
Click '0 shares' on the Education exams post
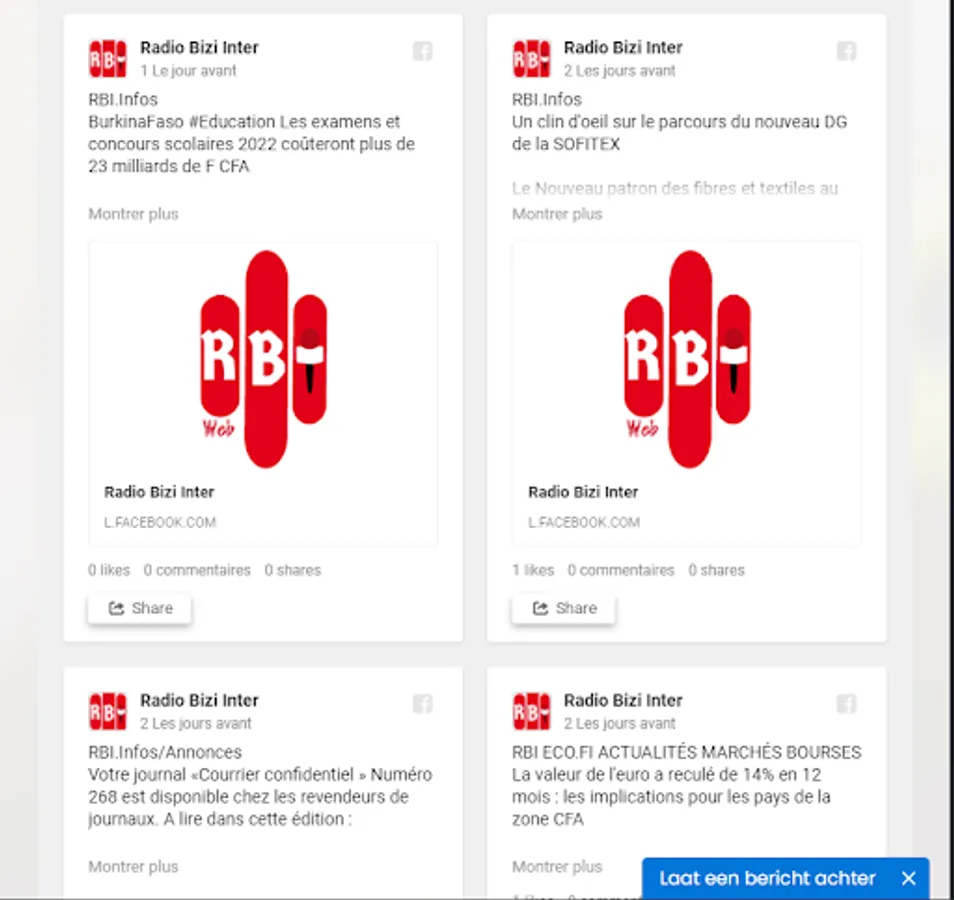293,570
